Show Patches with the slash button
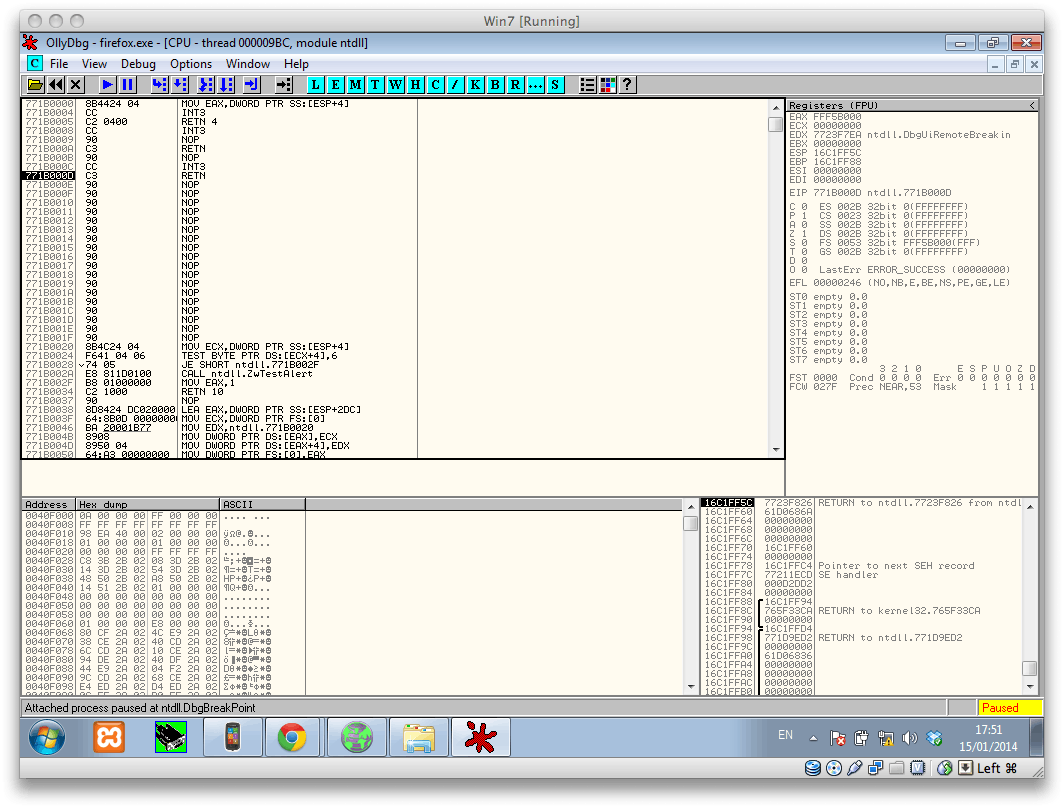The height and width of the screenshot is (808, 1064). click(455, 85)
